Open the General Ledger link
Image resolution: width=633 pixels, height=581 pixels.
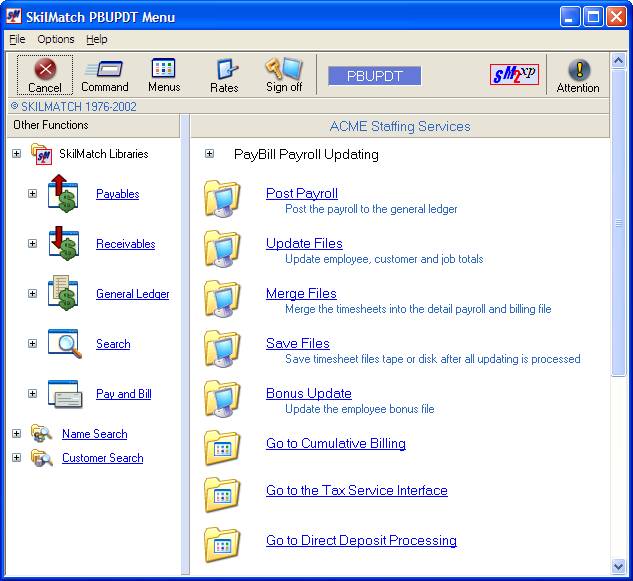(132, 294)
